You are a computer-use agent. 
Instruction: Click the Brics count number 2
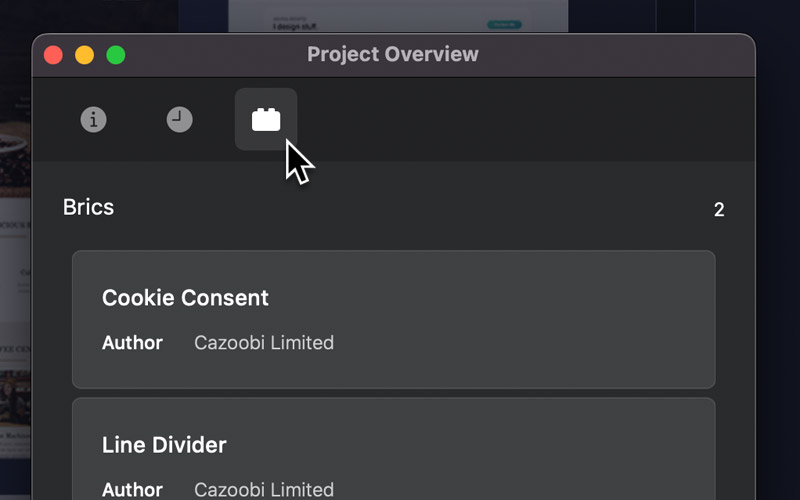pyautogui.click(x=719, y=210)
